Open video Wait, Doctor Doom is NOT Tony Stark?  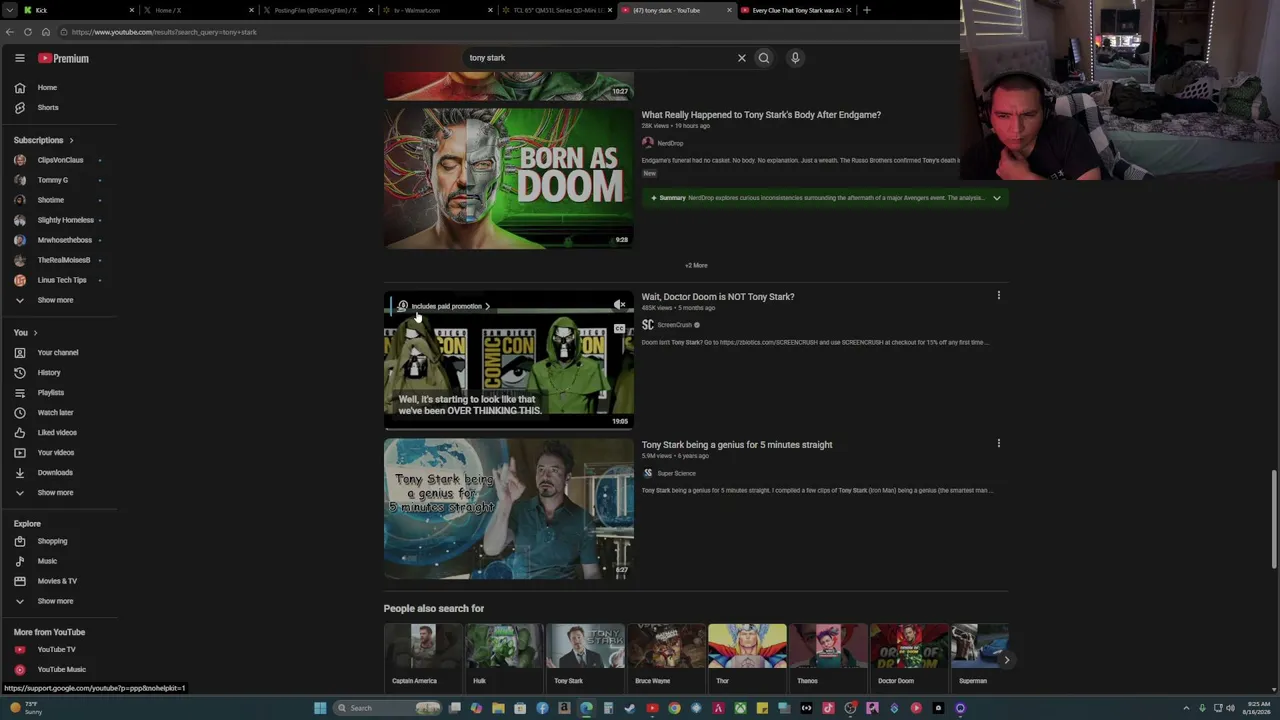click(718, 297)
